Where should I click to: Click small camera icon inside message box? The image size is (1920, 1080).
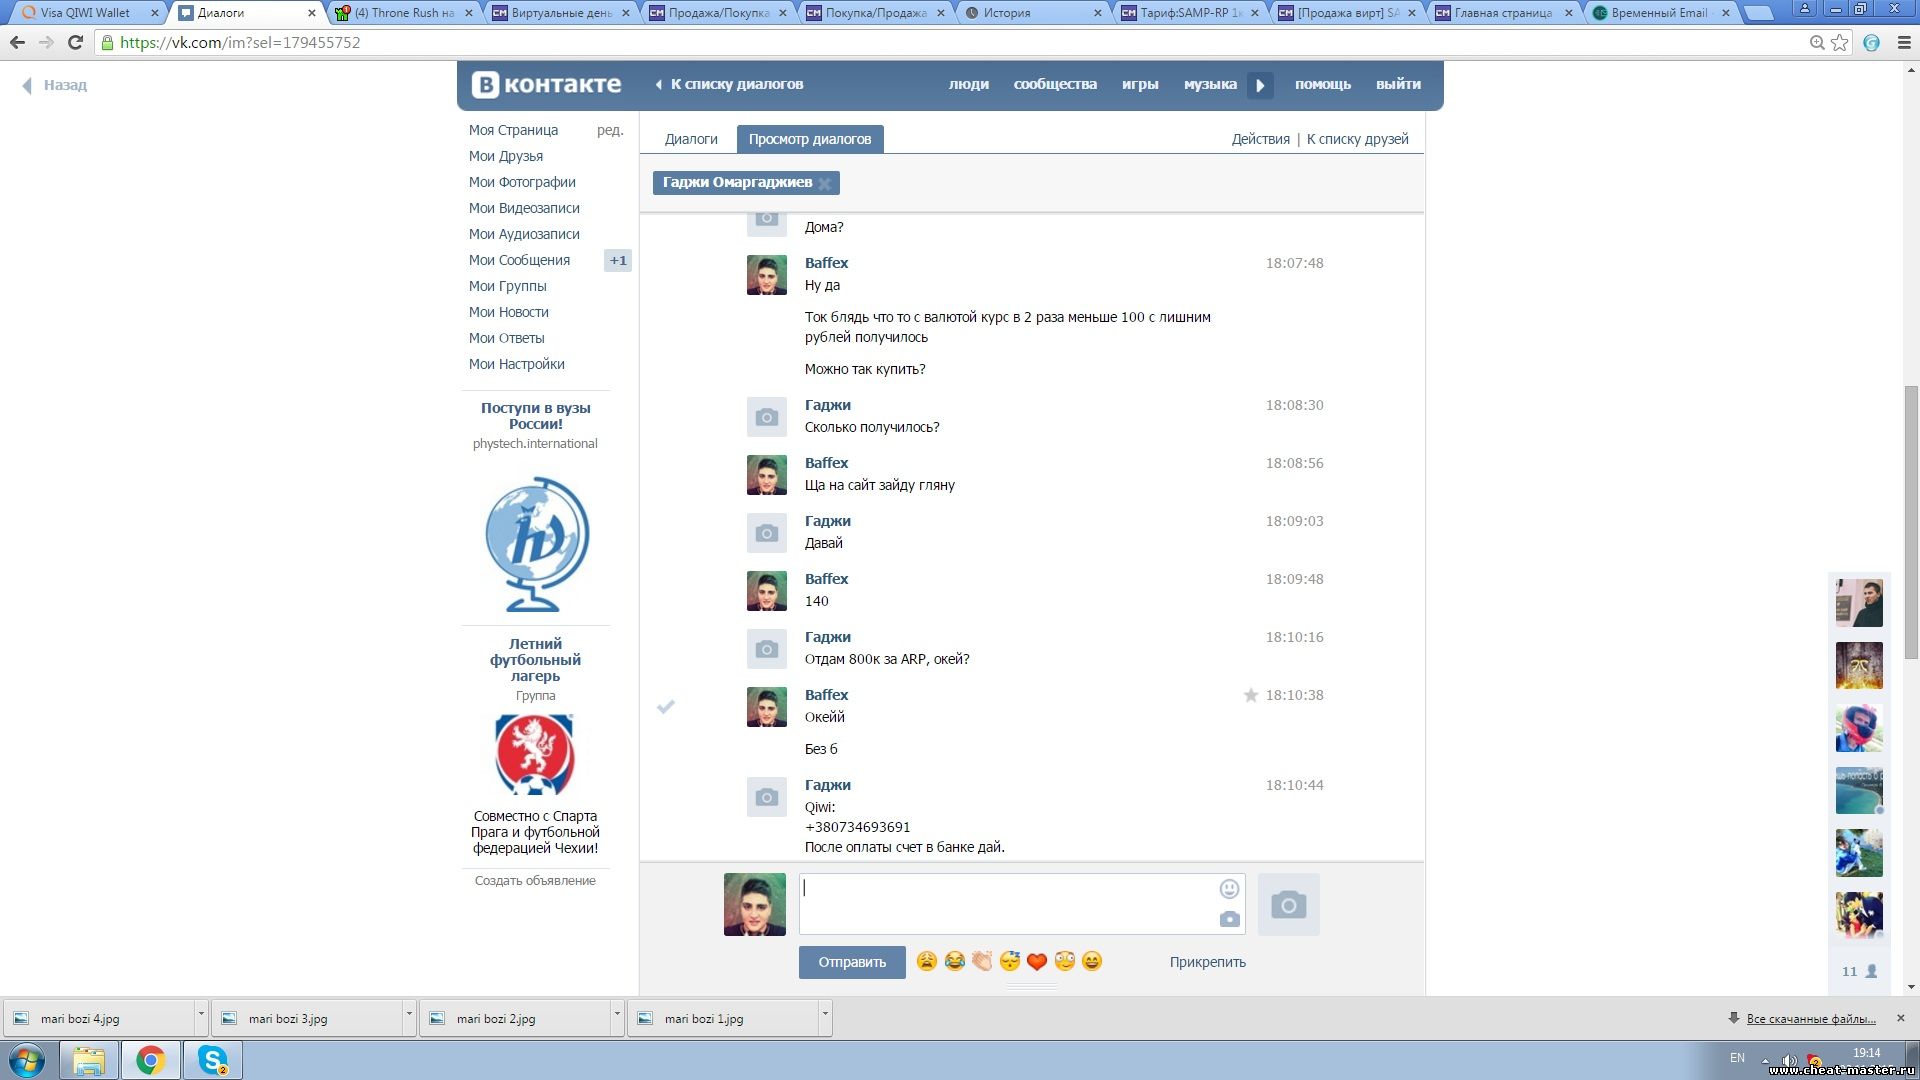(1229, 919)
